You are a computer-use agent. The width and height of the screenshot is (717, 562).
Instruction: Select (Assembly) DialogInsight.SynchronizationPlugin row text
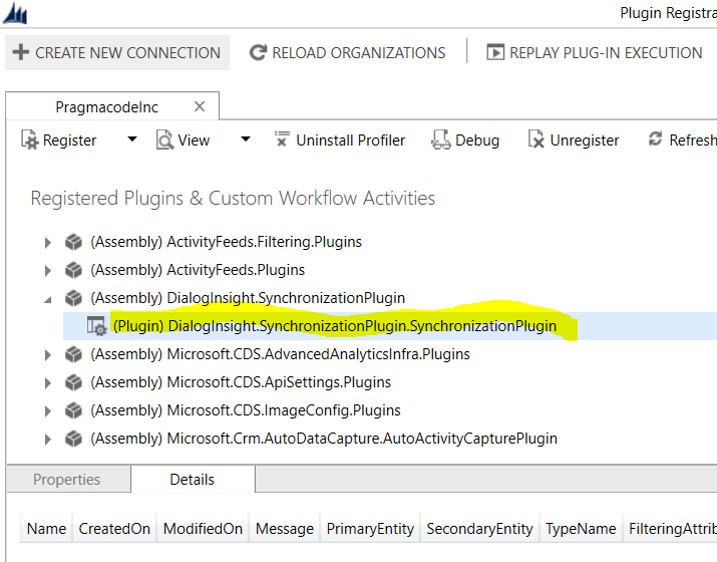pyautogui.click(x=247, y=298)
